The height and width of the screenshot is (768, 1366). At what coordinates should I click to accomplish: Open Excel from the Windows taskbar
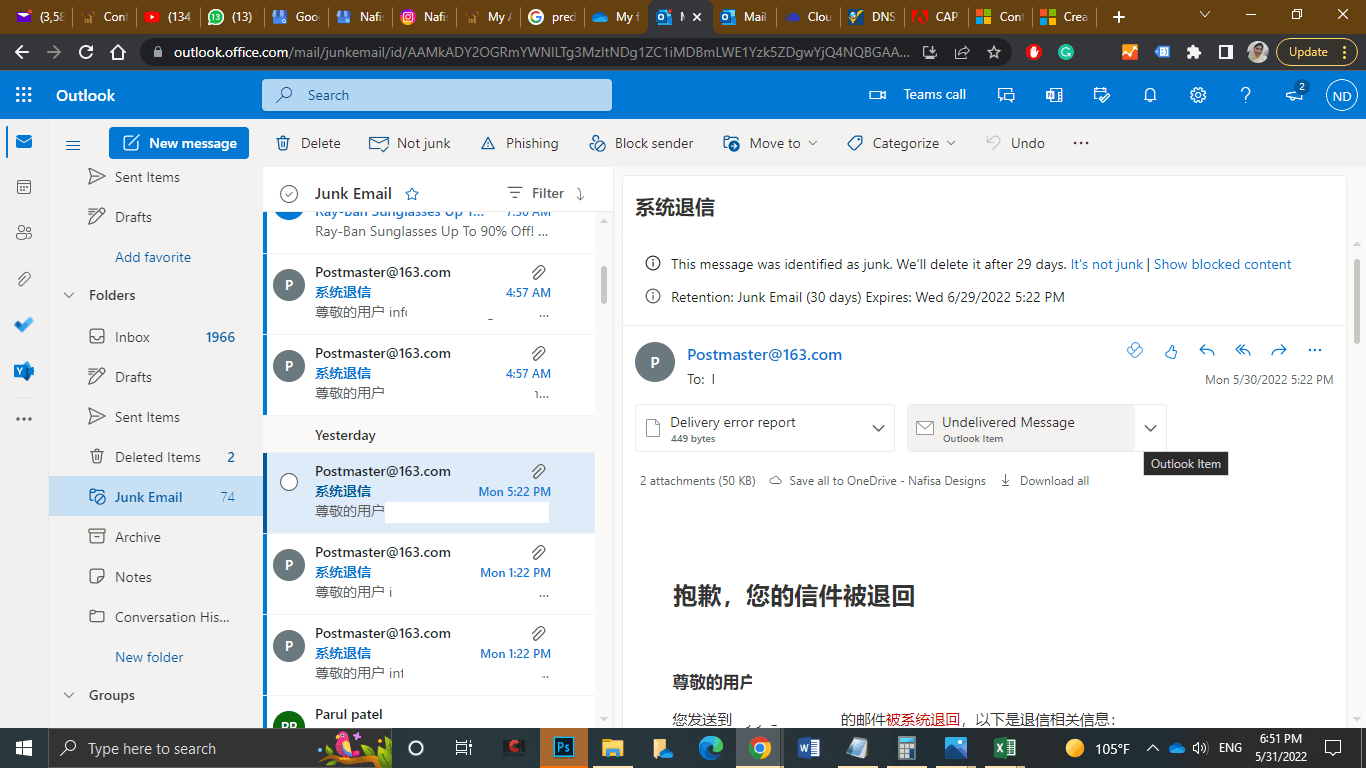point(1004,748)
